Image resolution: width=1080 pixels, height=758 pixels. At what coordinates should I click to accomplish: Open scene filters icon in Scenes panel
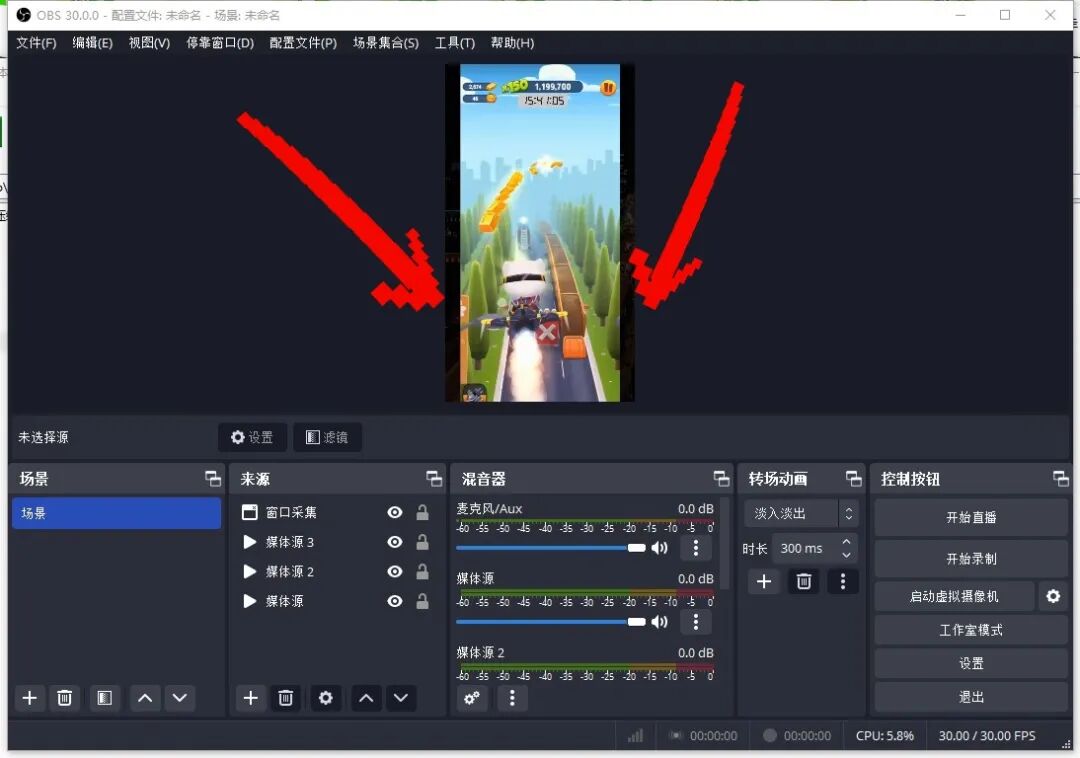coord(105,698)
